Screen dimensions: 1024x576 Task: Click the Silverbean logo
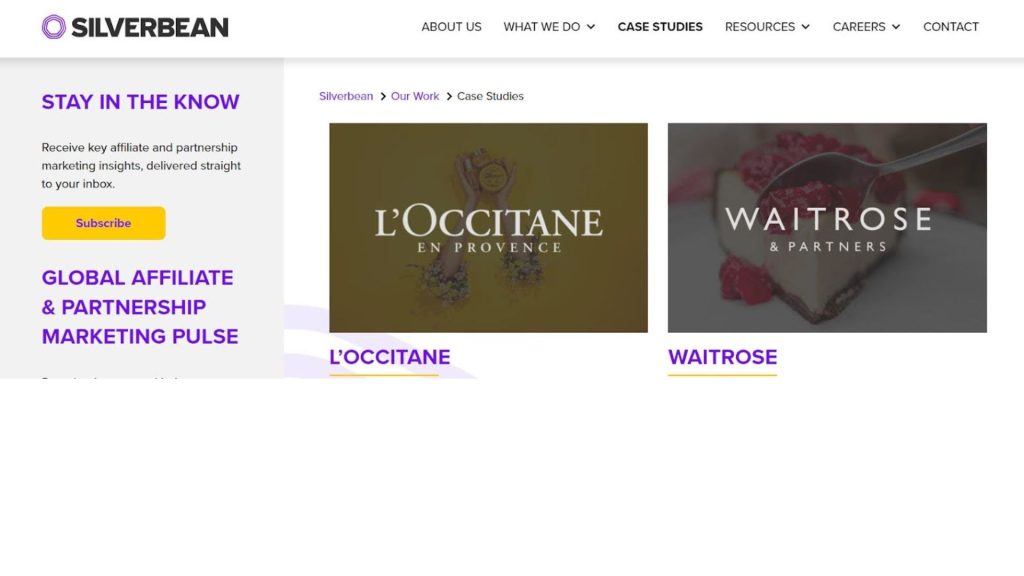pyautogui.click(x=135, y=27)
